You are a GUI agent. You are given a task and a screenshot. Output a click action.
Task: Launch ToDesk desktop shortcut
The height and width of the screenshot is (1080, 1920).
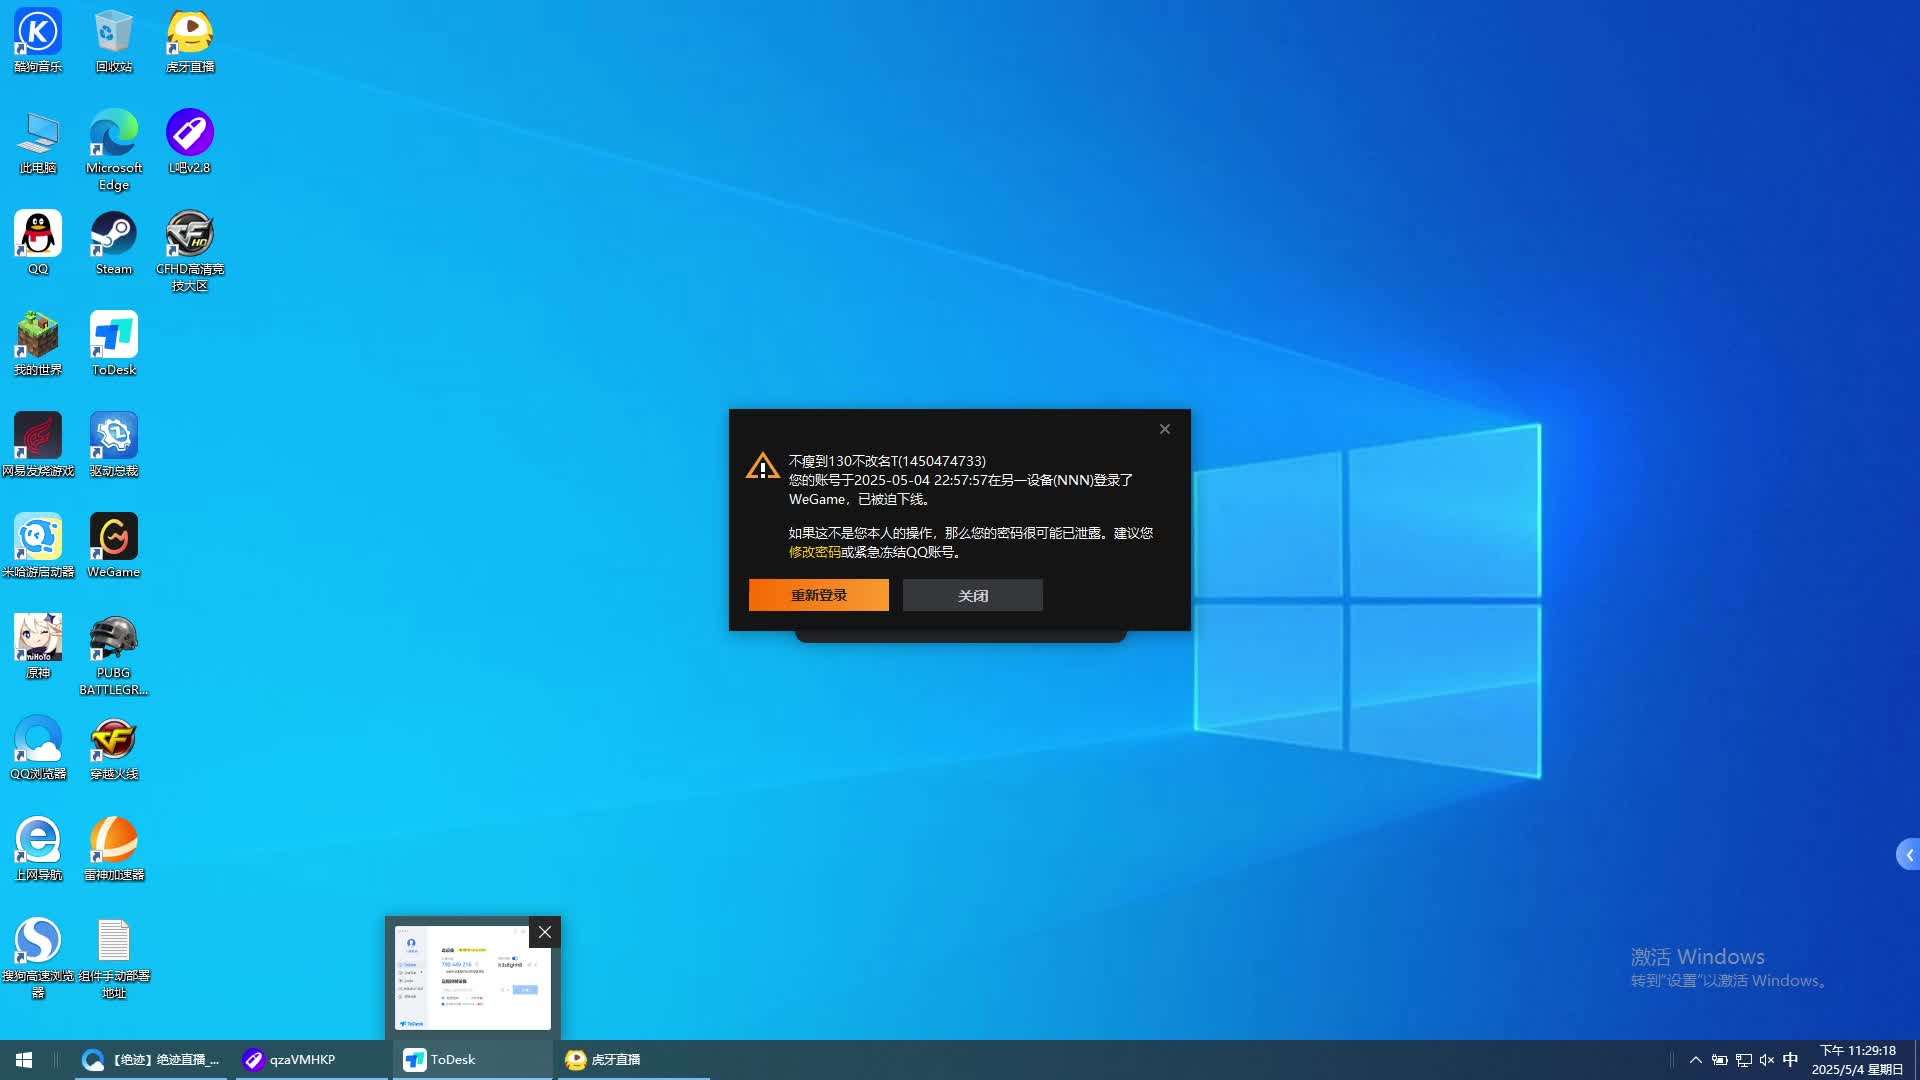click(x=114, y=344)
